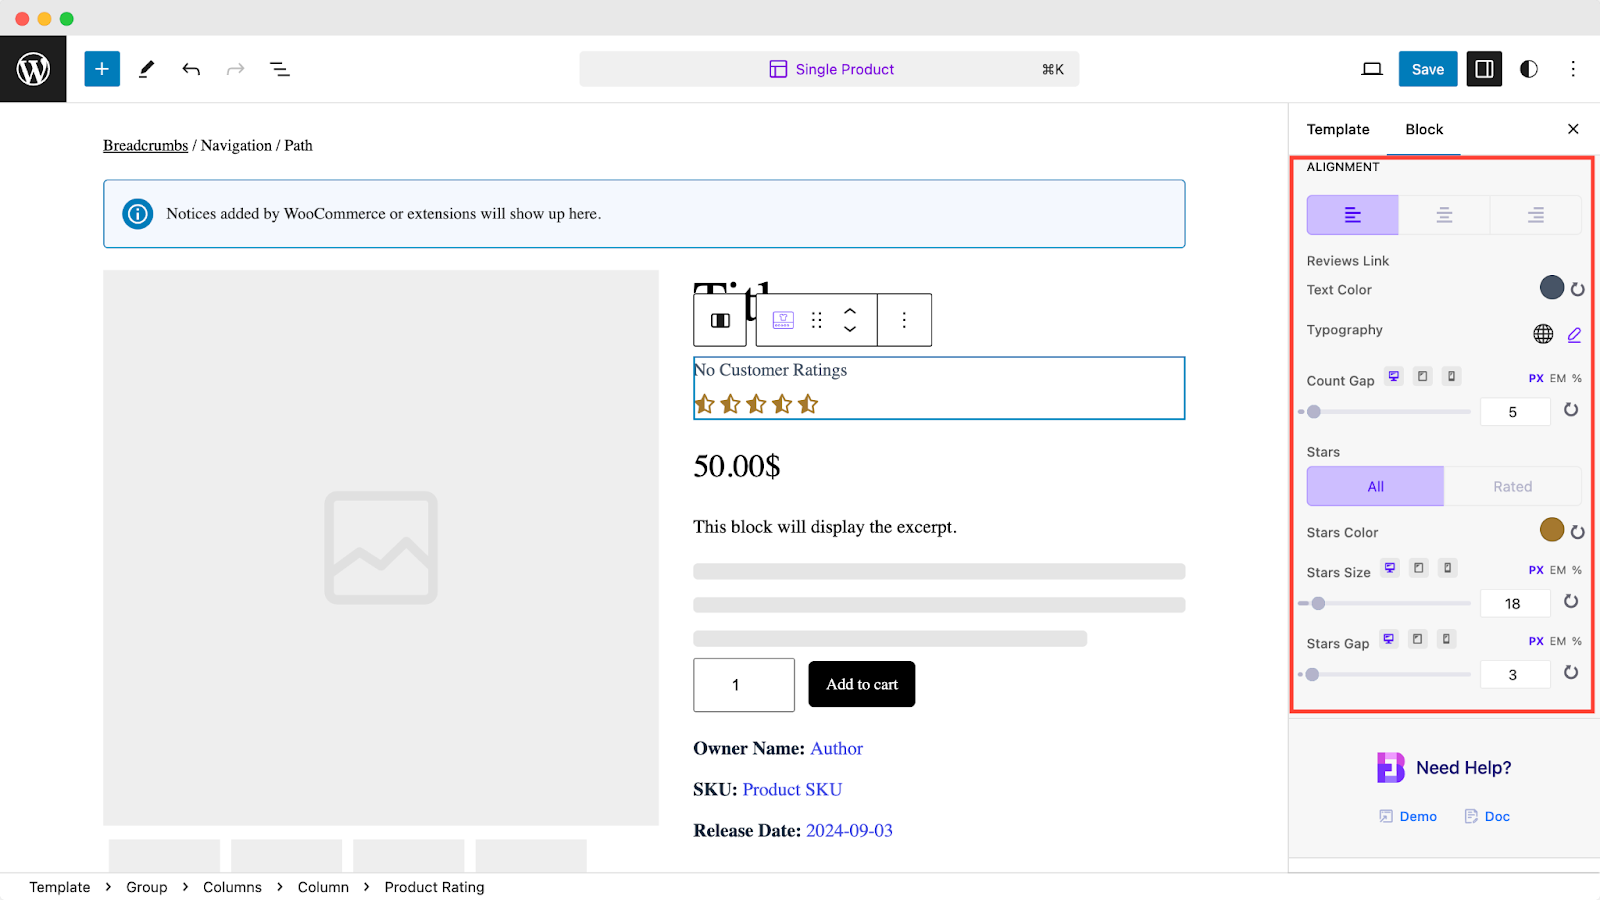This screenshot has width=1600, height=900.
Task: Switch Stars selection to Rated
Action: (x=1512, y=486)
